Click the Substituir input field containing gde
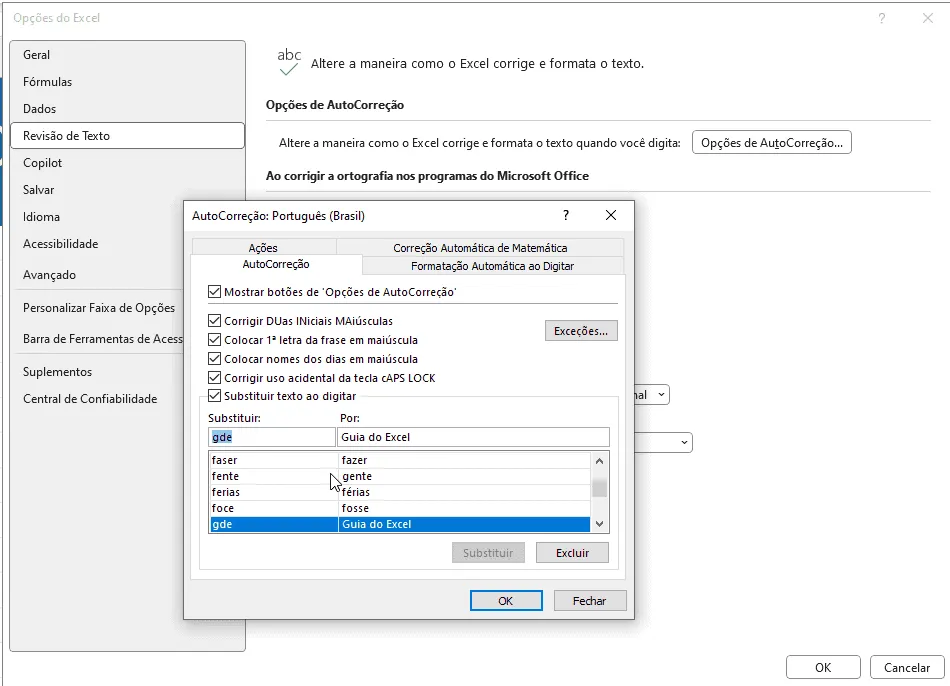 point(271,437)
